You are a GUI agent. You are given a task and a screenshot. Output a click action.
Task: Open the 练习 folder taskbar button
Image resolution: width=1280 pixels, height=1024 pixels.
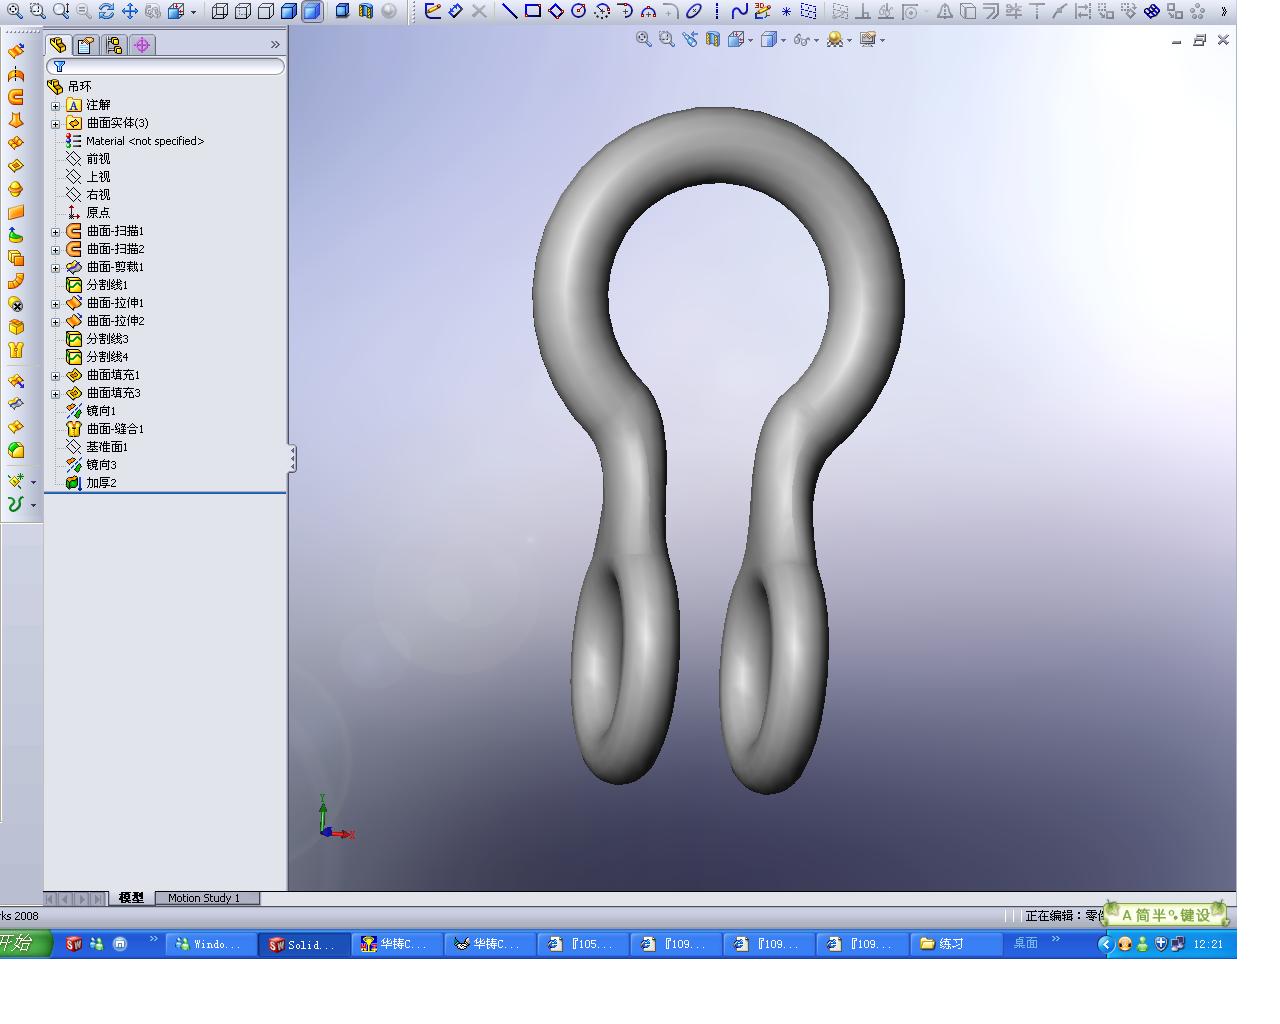tap(957, 944)
